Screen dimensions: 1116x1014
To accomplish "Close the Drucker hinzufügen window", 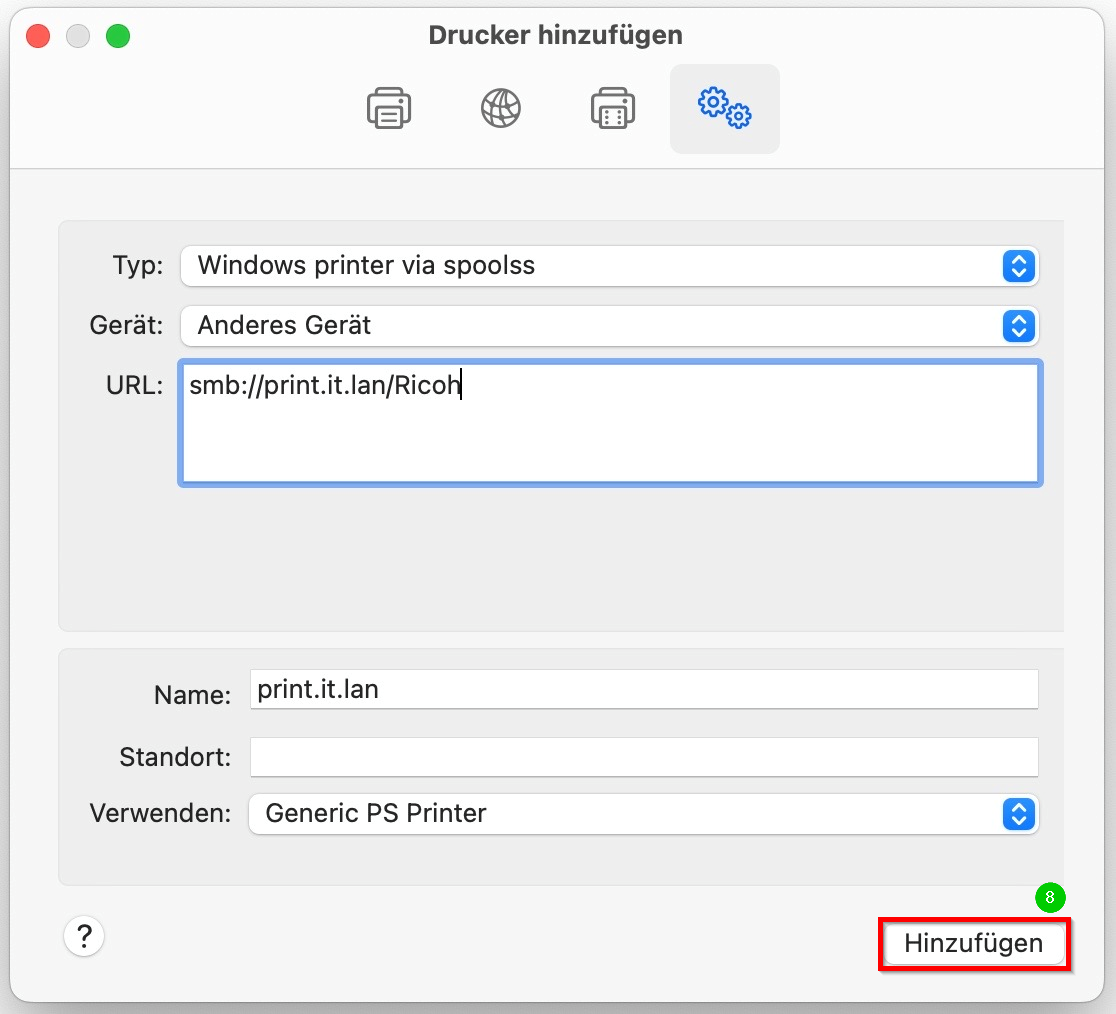I will pyautogui.click(x=38, y=37).
